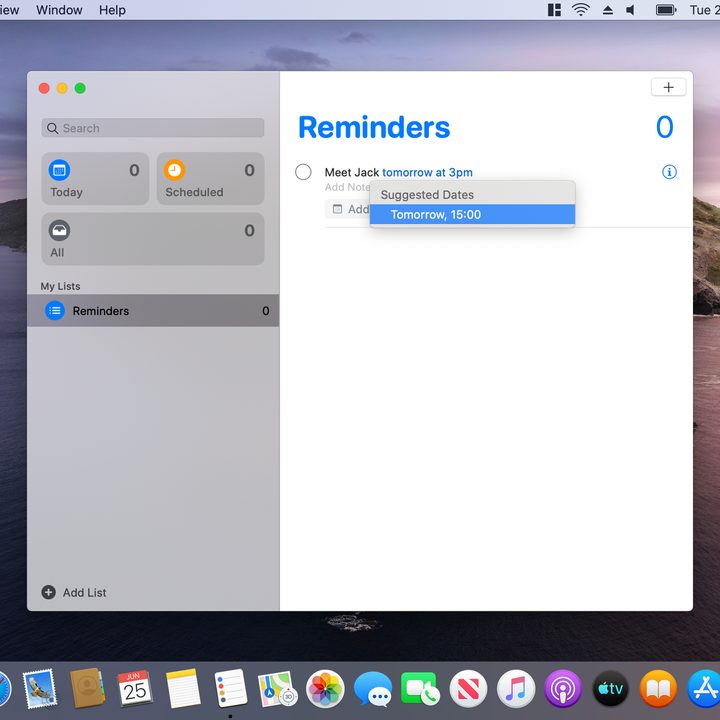Click the Search field in sidebar

pos(152,128)
